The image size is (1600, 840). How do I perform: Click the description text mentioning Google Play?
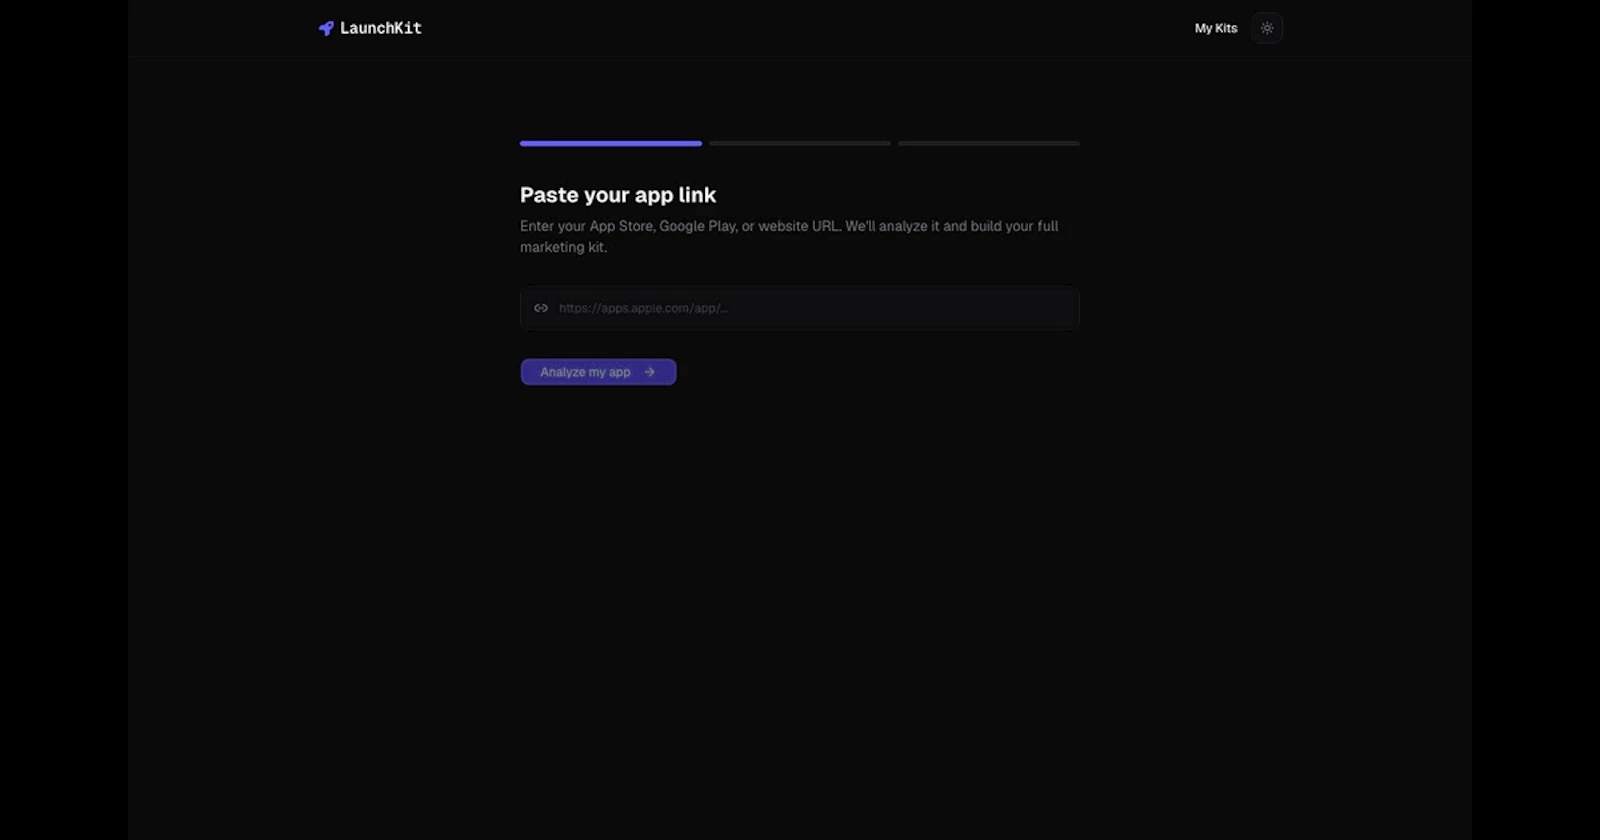click(789, 237)
